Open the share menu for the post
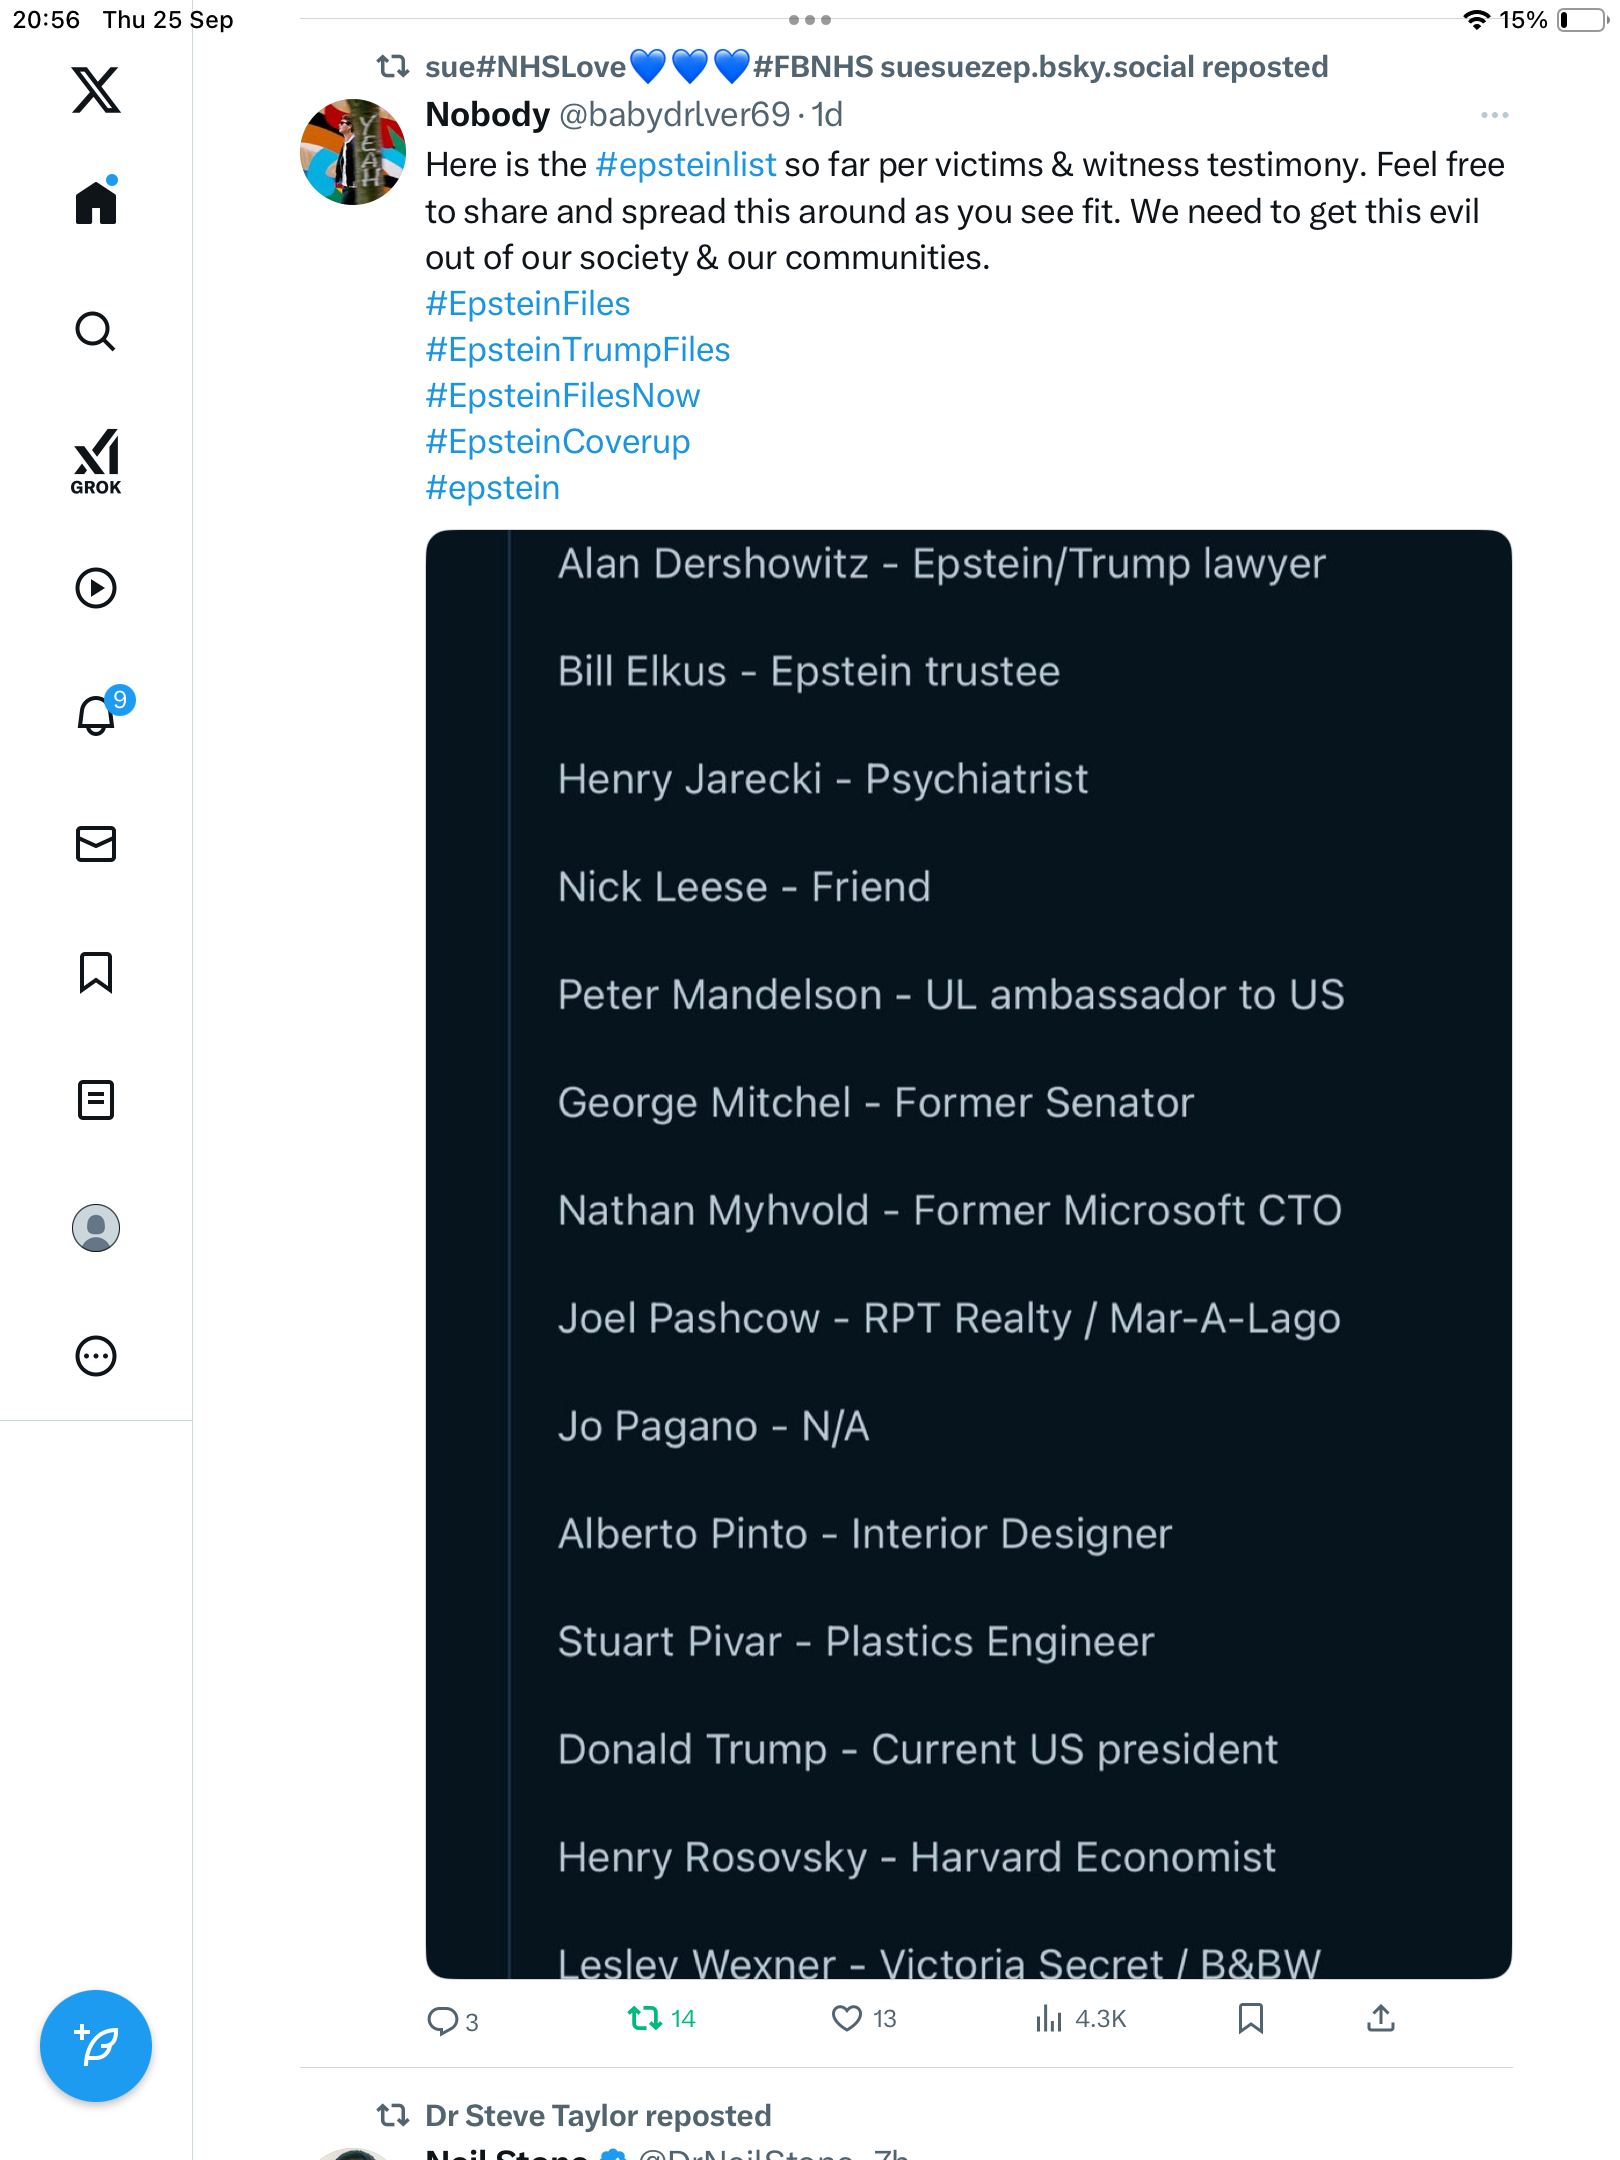 pyautogui.click(x=1380, y=2019)
